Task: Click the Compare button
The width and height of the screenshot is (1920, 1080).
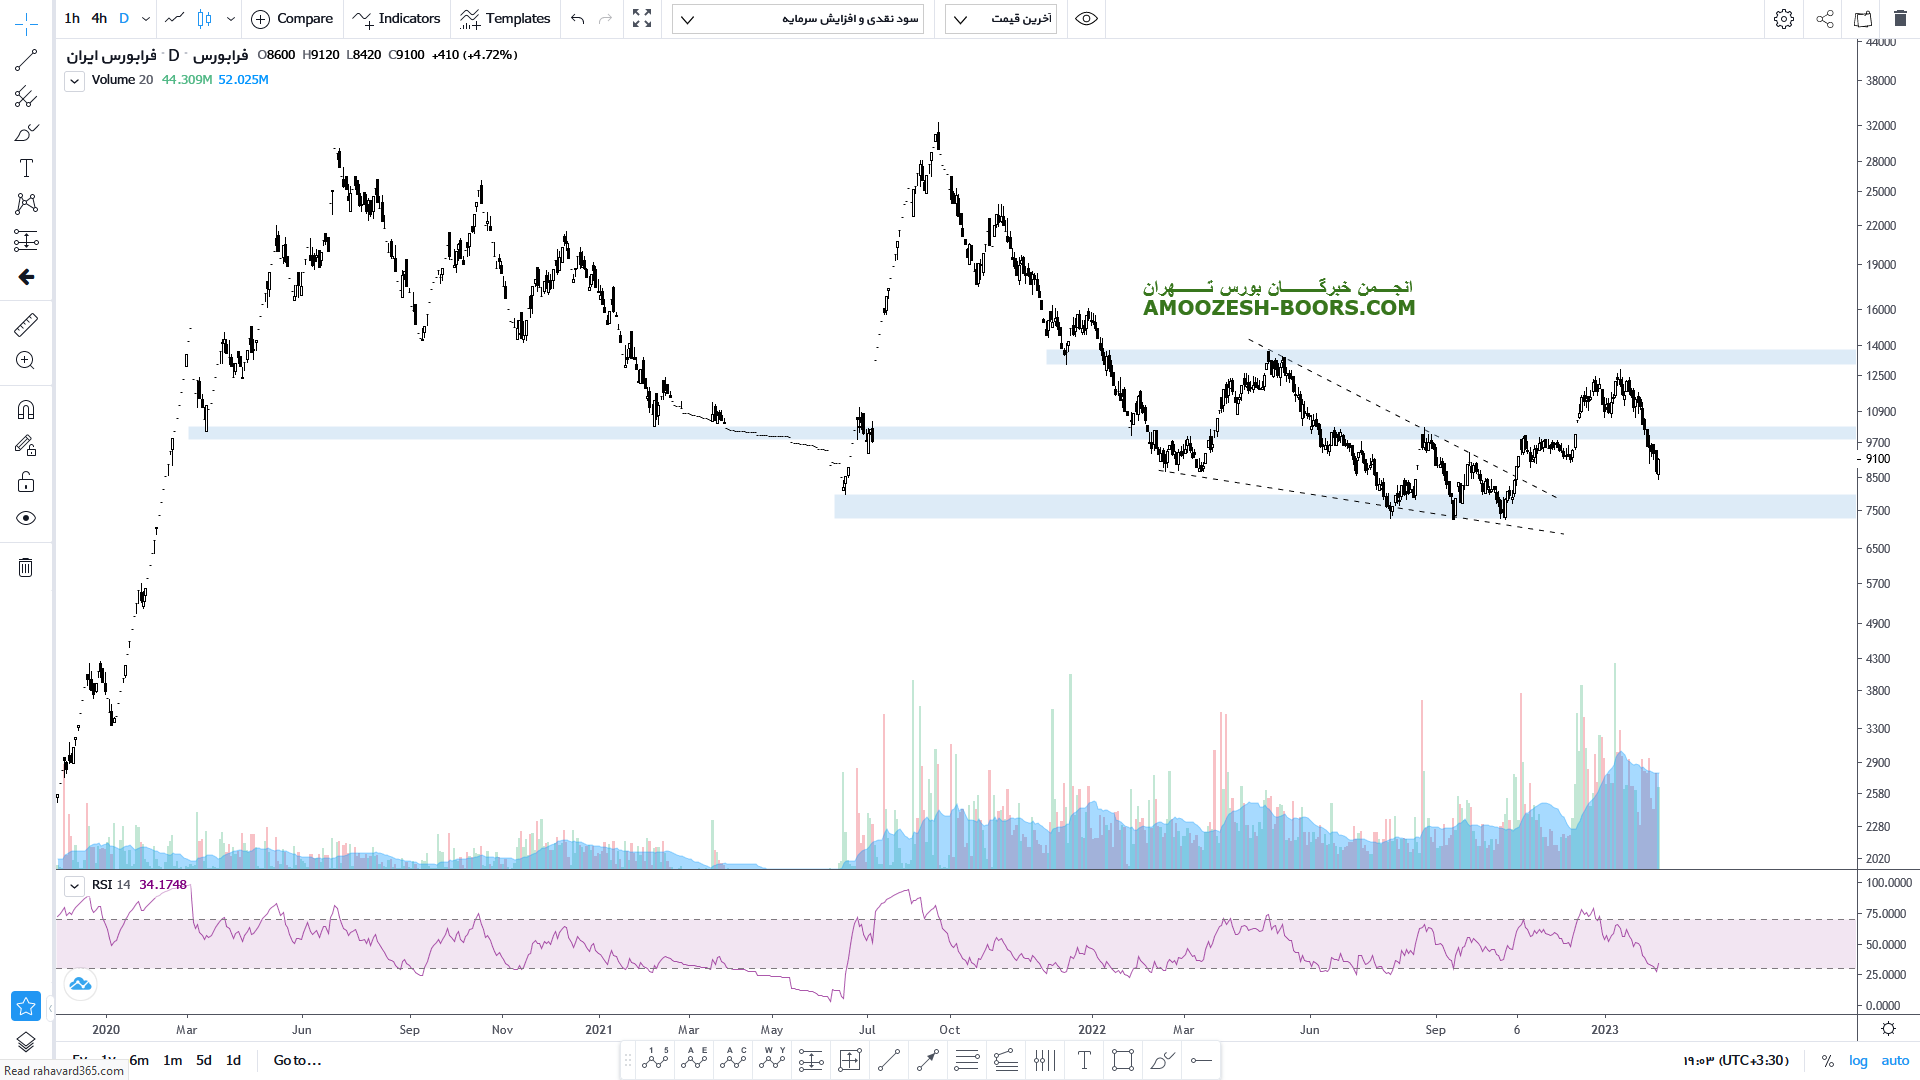Action: click(x=292, y=19)
